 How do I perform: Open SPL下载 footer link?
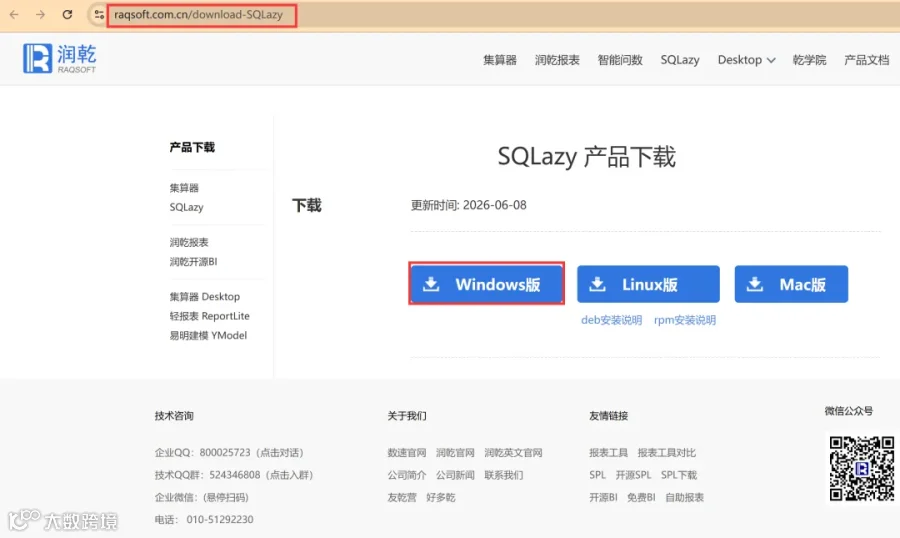[678, 475]
